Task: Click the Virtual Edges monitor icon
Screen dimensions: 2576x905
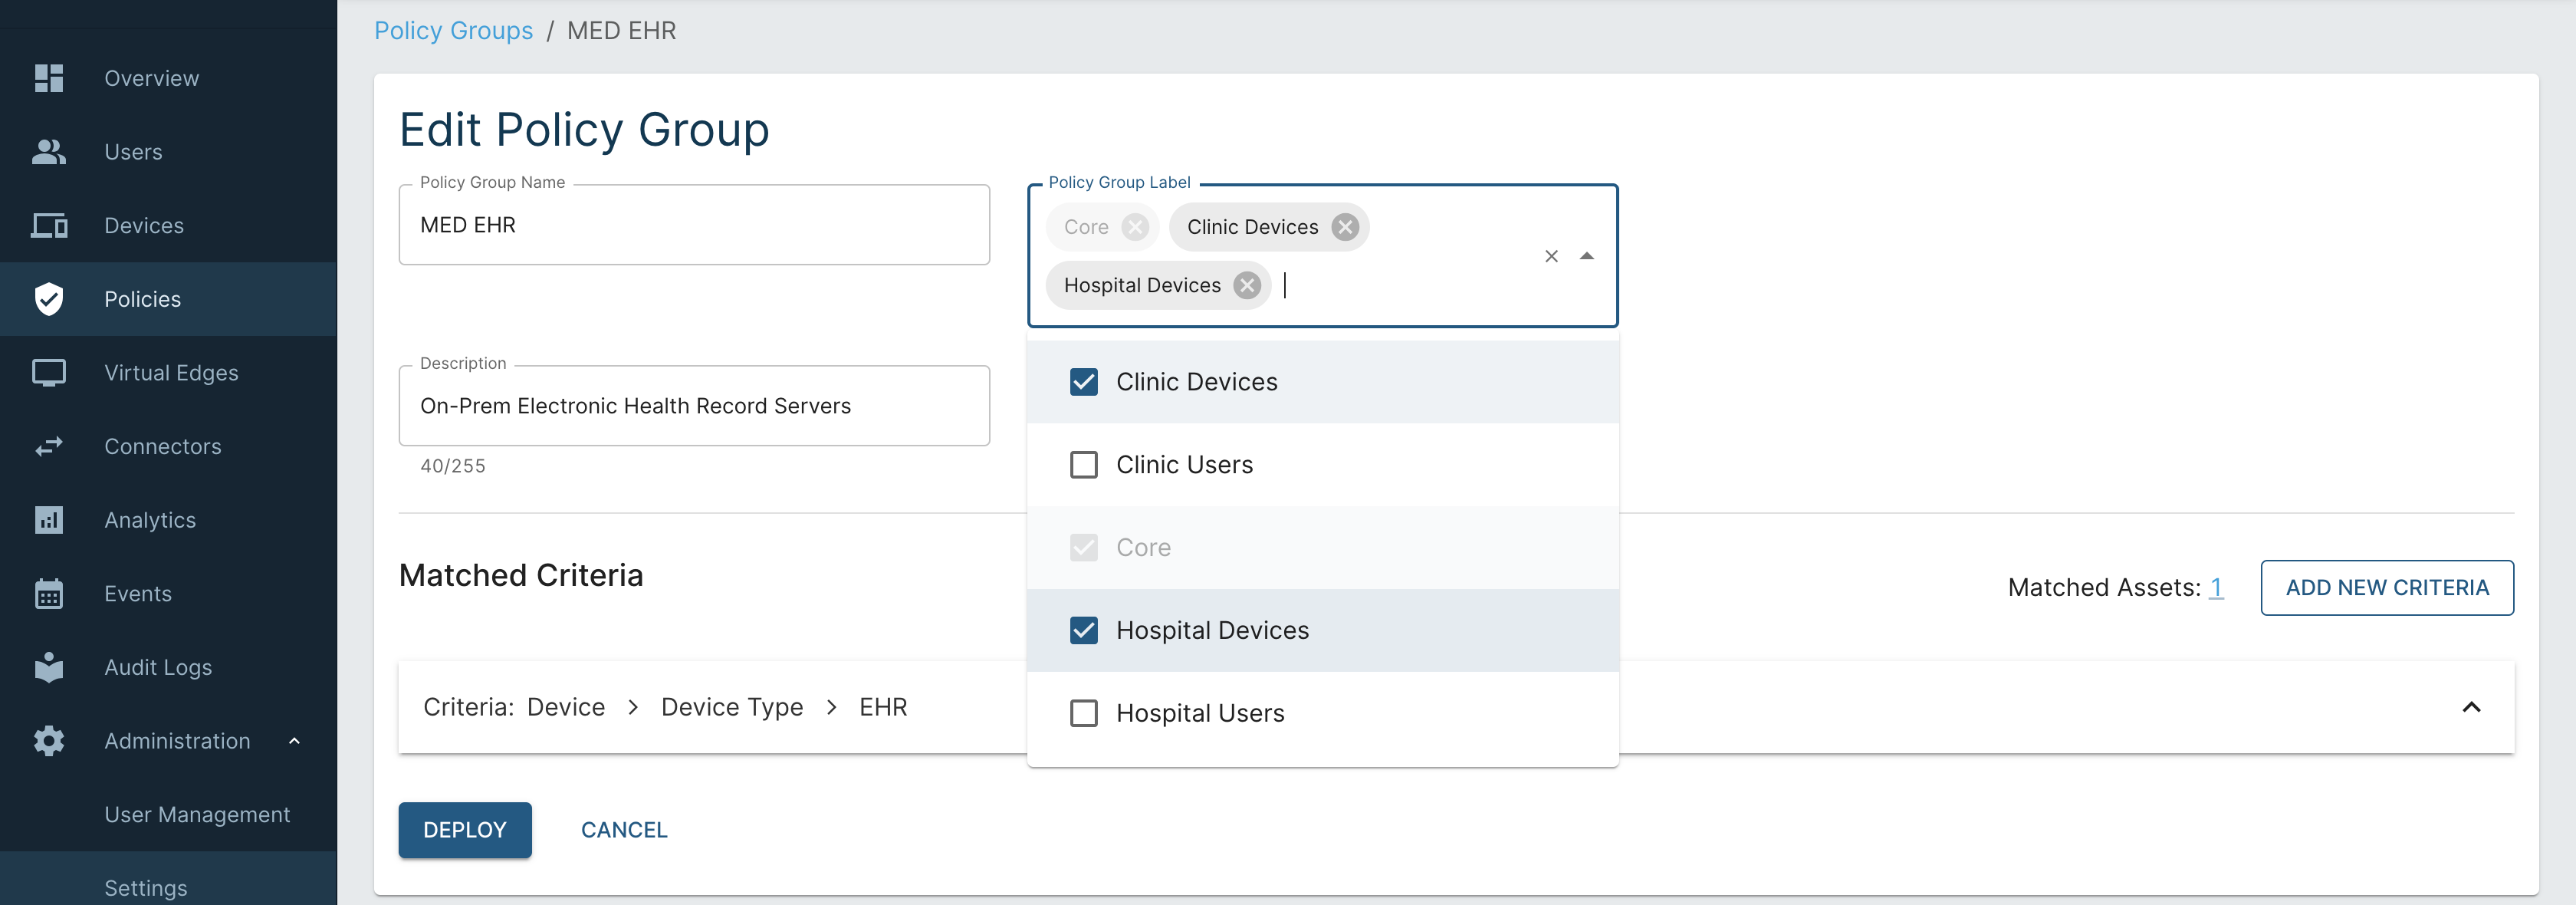Action: coord(48,373)
